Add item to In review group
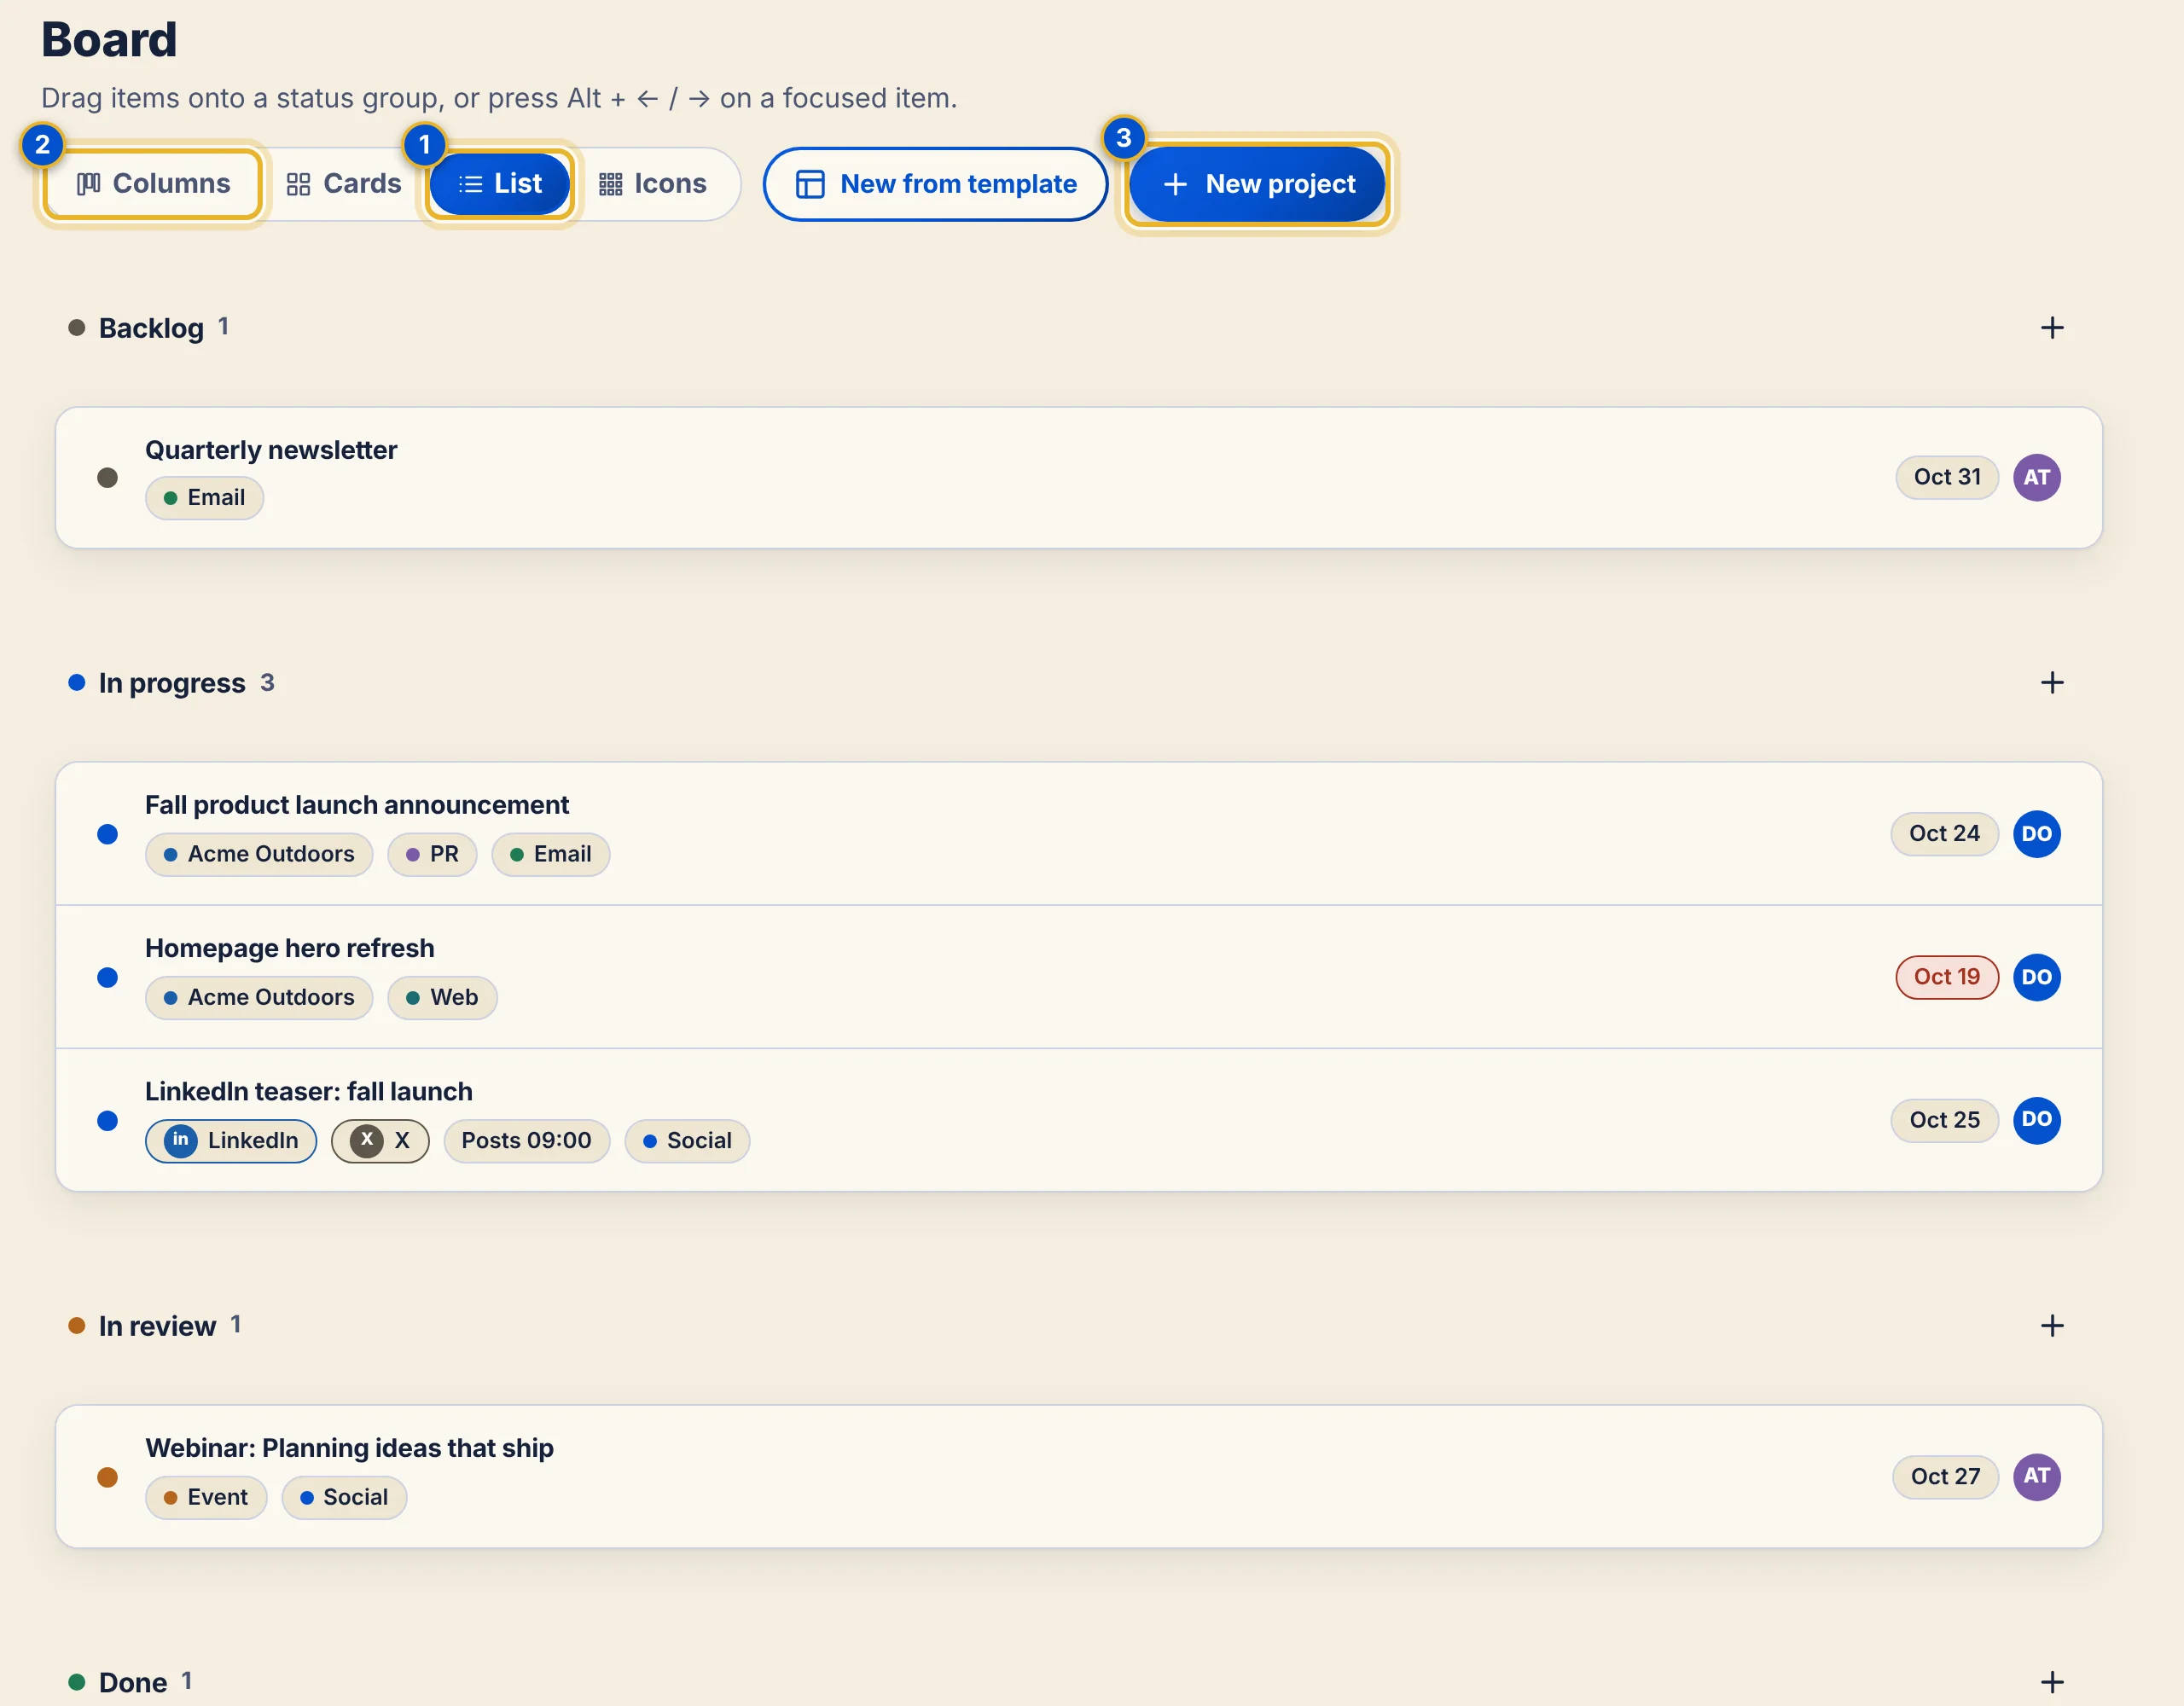 point(2052,1326)
